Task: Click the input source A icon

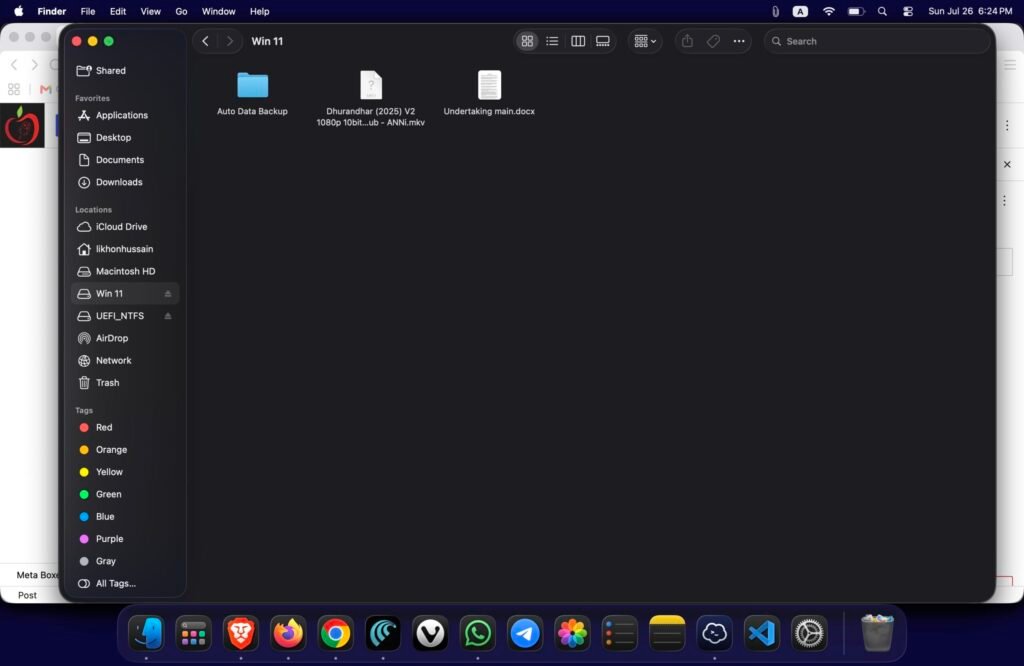Action: click(x=800, y=11)
